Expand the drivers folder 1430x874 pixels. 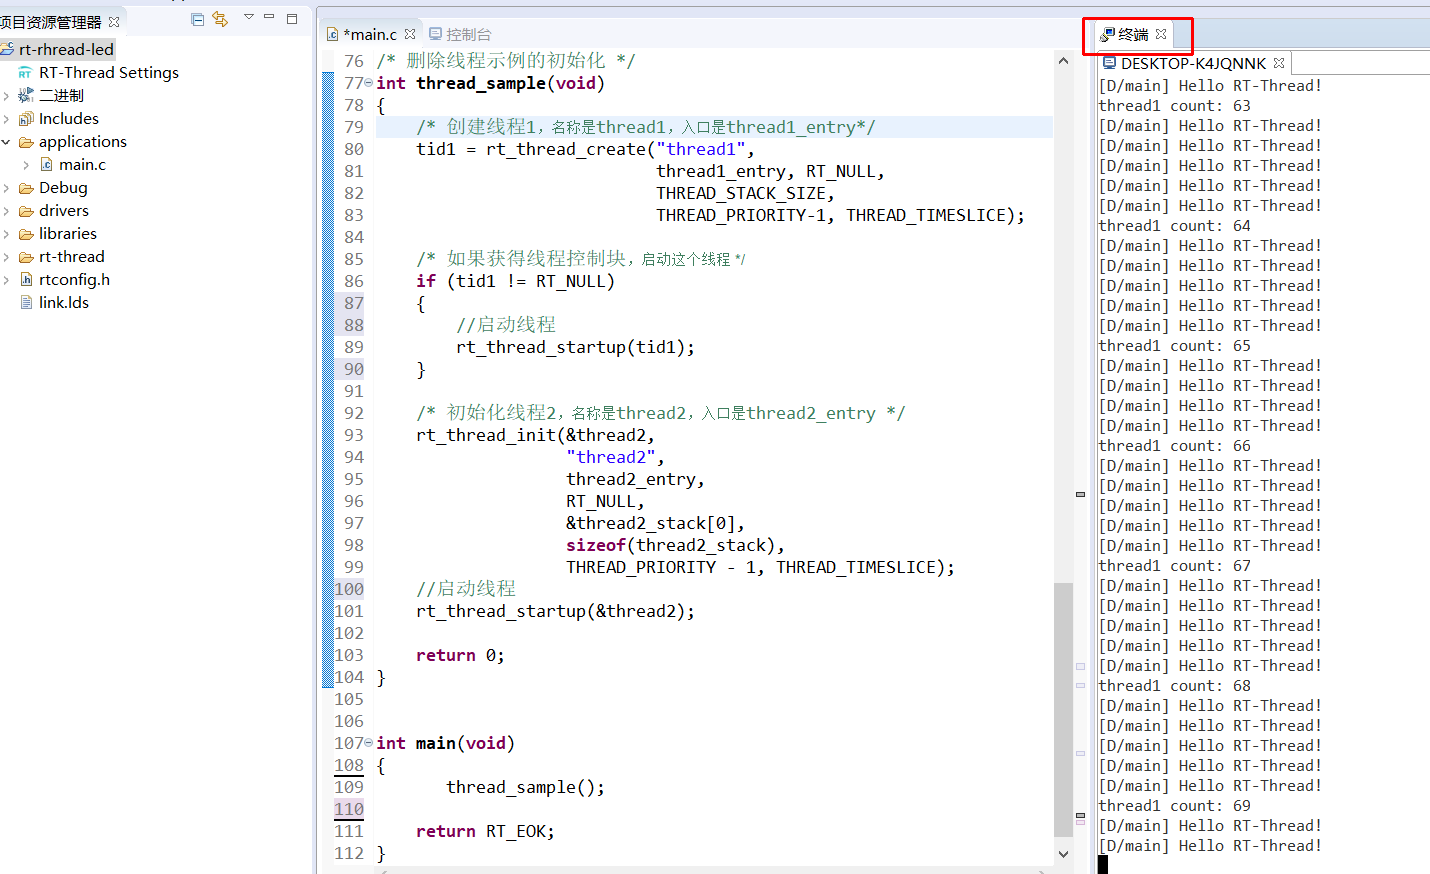coord(6,211)
